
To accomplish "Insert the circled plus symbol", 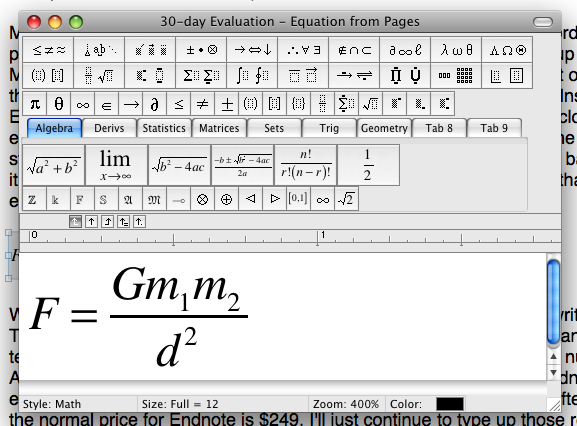I will click(226, 199).
